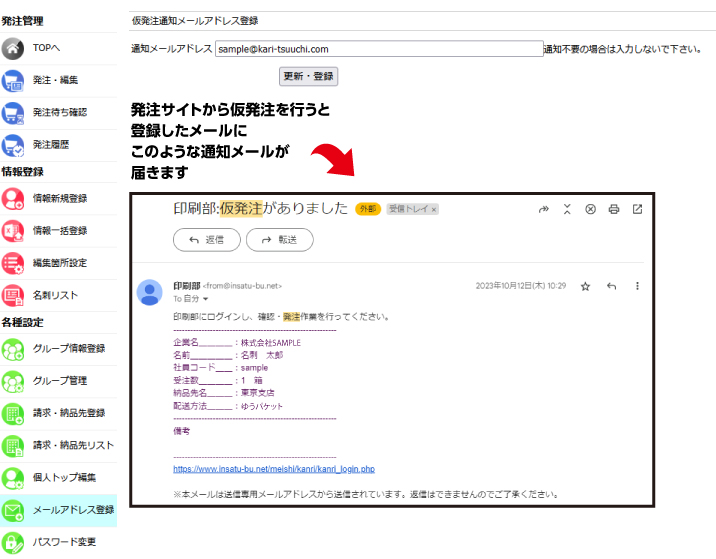Image resolution: width=716 pixels, height=559 pixels.
Task: Open the 発注履歴 history icon
Action: 13,145
